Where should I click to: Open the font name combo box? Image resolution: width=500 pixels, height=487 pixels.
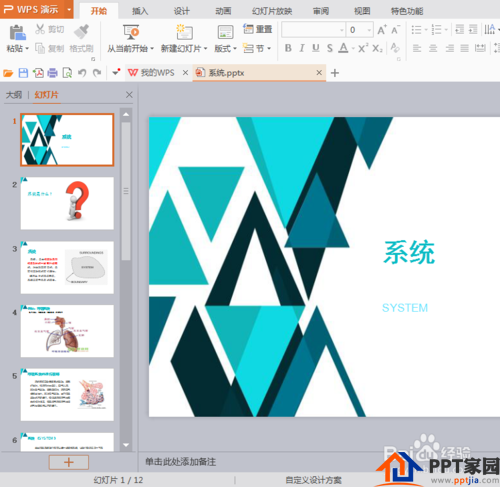point(313,30)
